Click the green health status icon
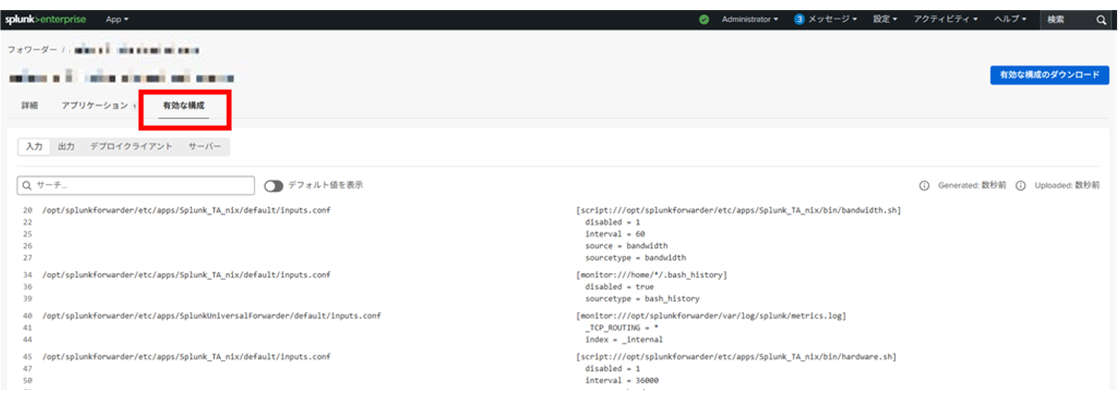The width and height of the screenshot is (1119, 400). [704, 19]
